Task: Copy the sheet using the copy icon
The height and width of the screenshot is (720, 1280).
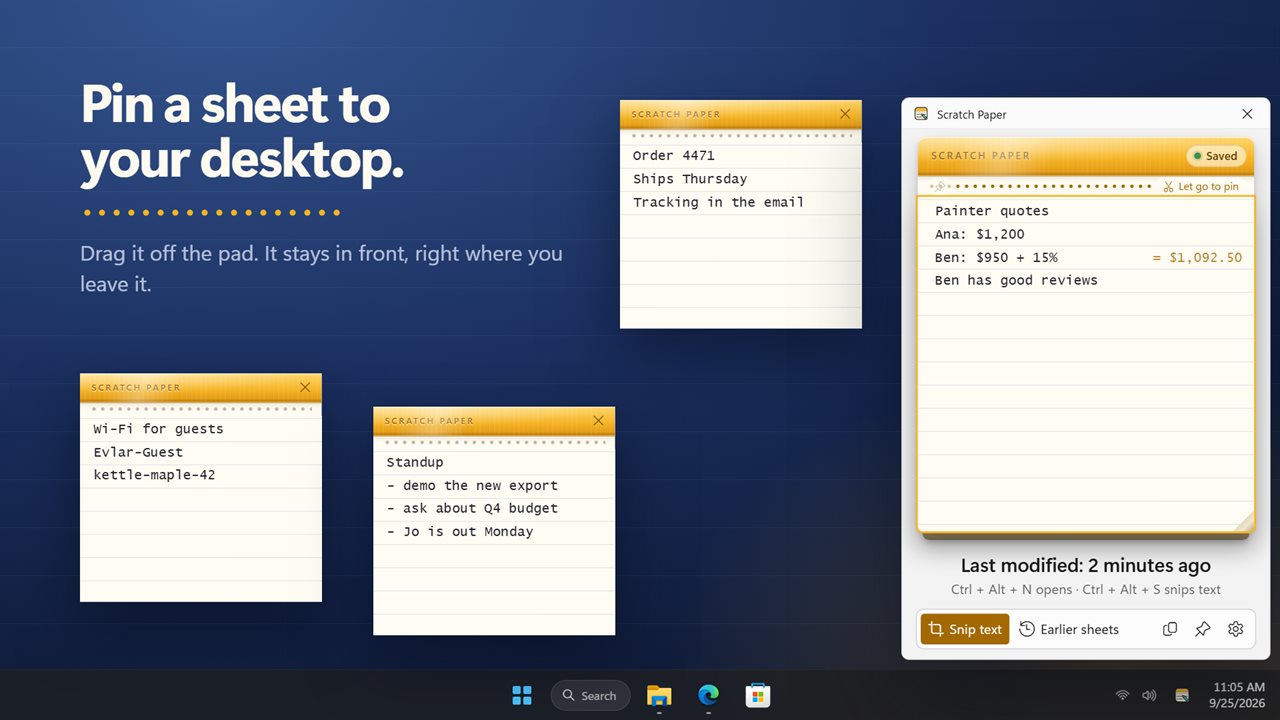Action: tap(1169, 629)
